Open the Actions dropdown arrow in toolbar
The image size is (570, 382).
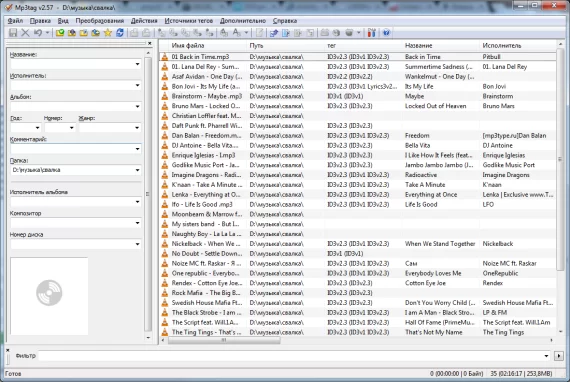pos(246,33)
